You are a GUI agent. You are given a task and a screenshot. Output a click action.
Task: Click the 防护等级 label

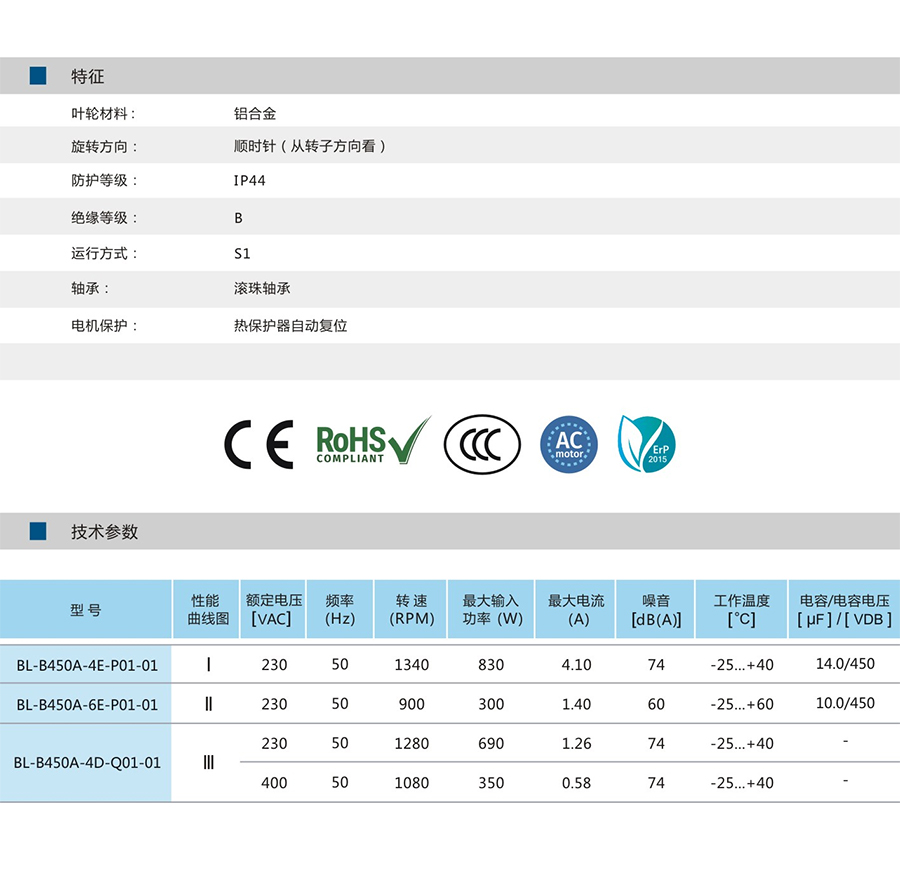point(104,181)
